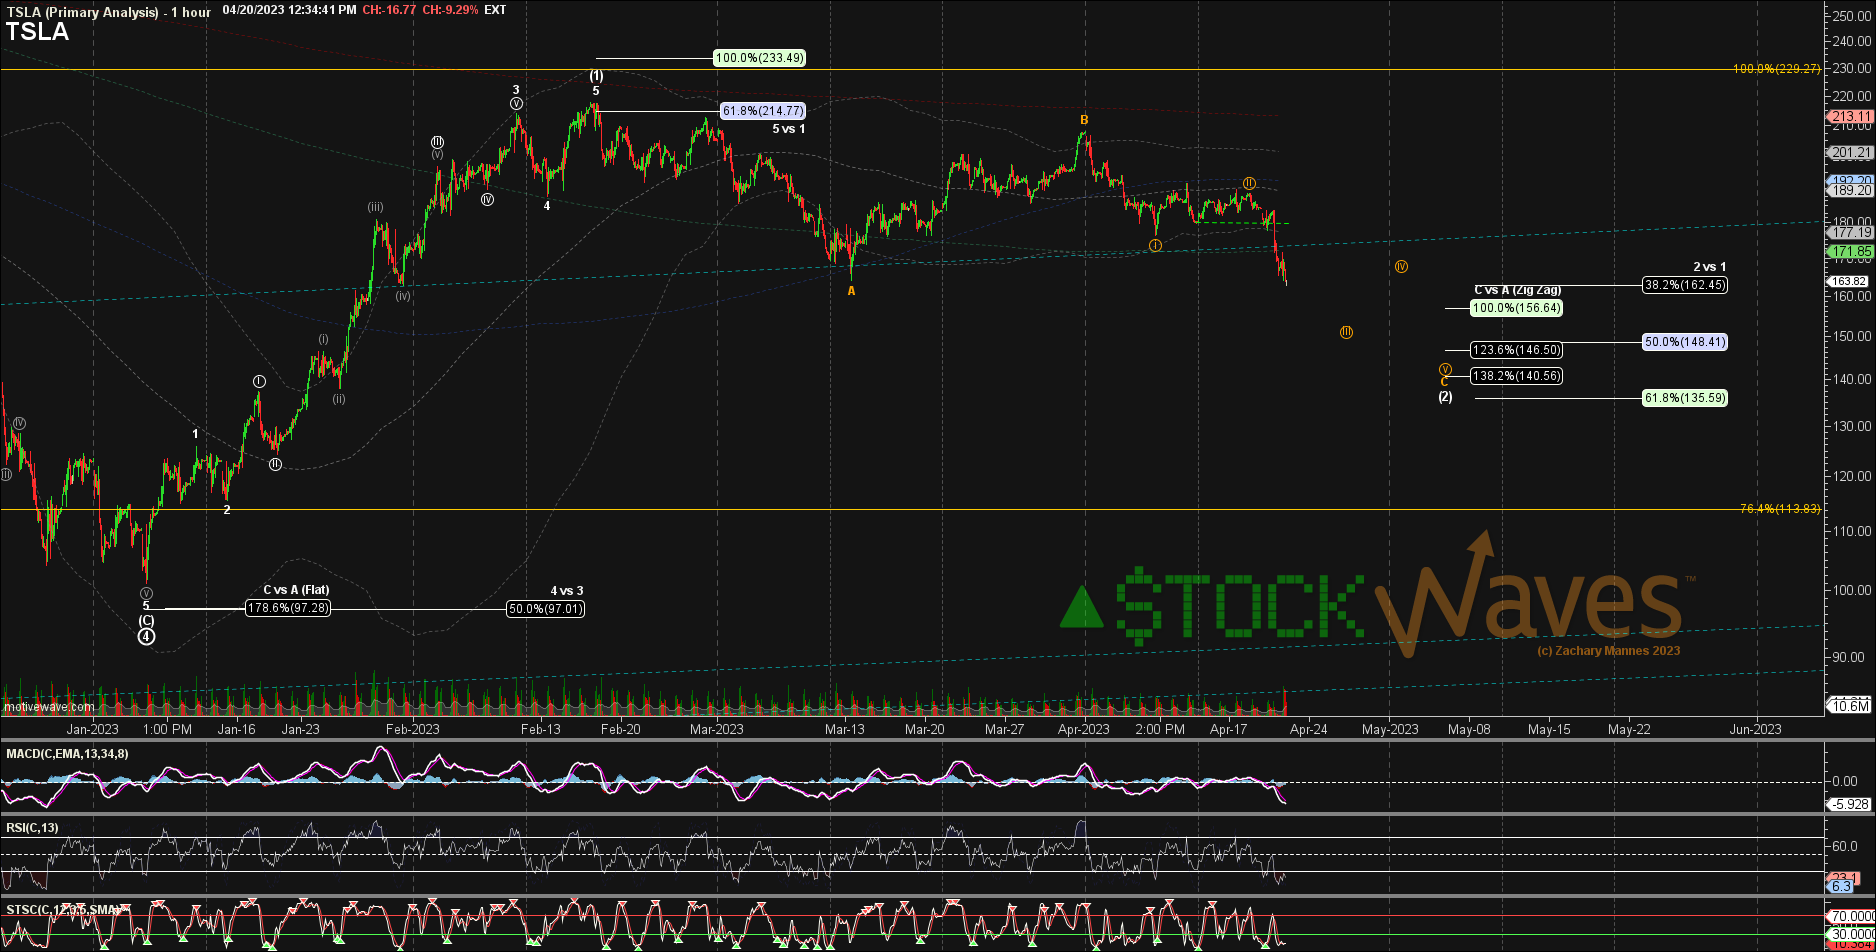Viewport: 1876px width, 952px height.
Task: Click the red RSI value tag '23.1'
Action: point(1843,876)
